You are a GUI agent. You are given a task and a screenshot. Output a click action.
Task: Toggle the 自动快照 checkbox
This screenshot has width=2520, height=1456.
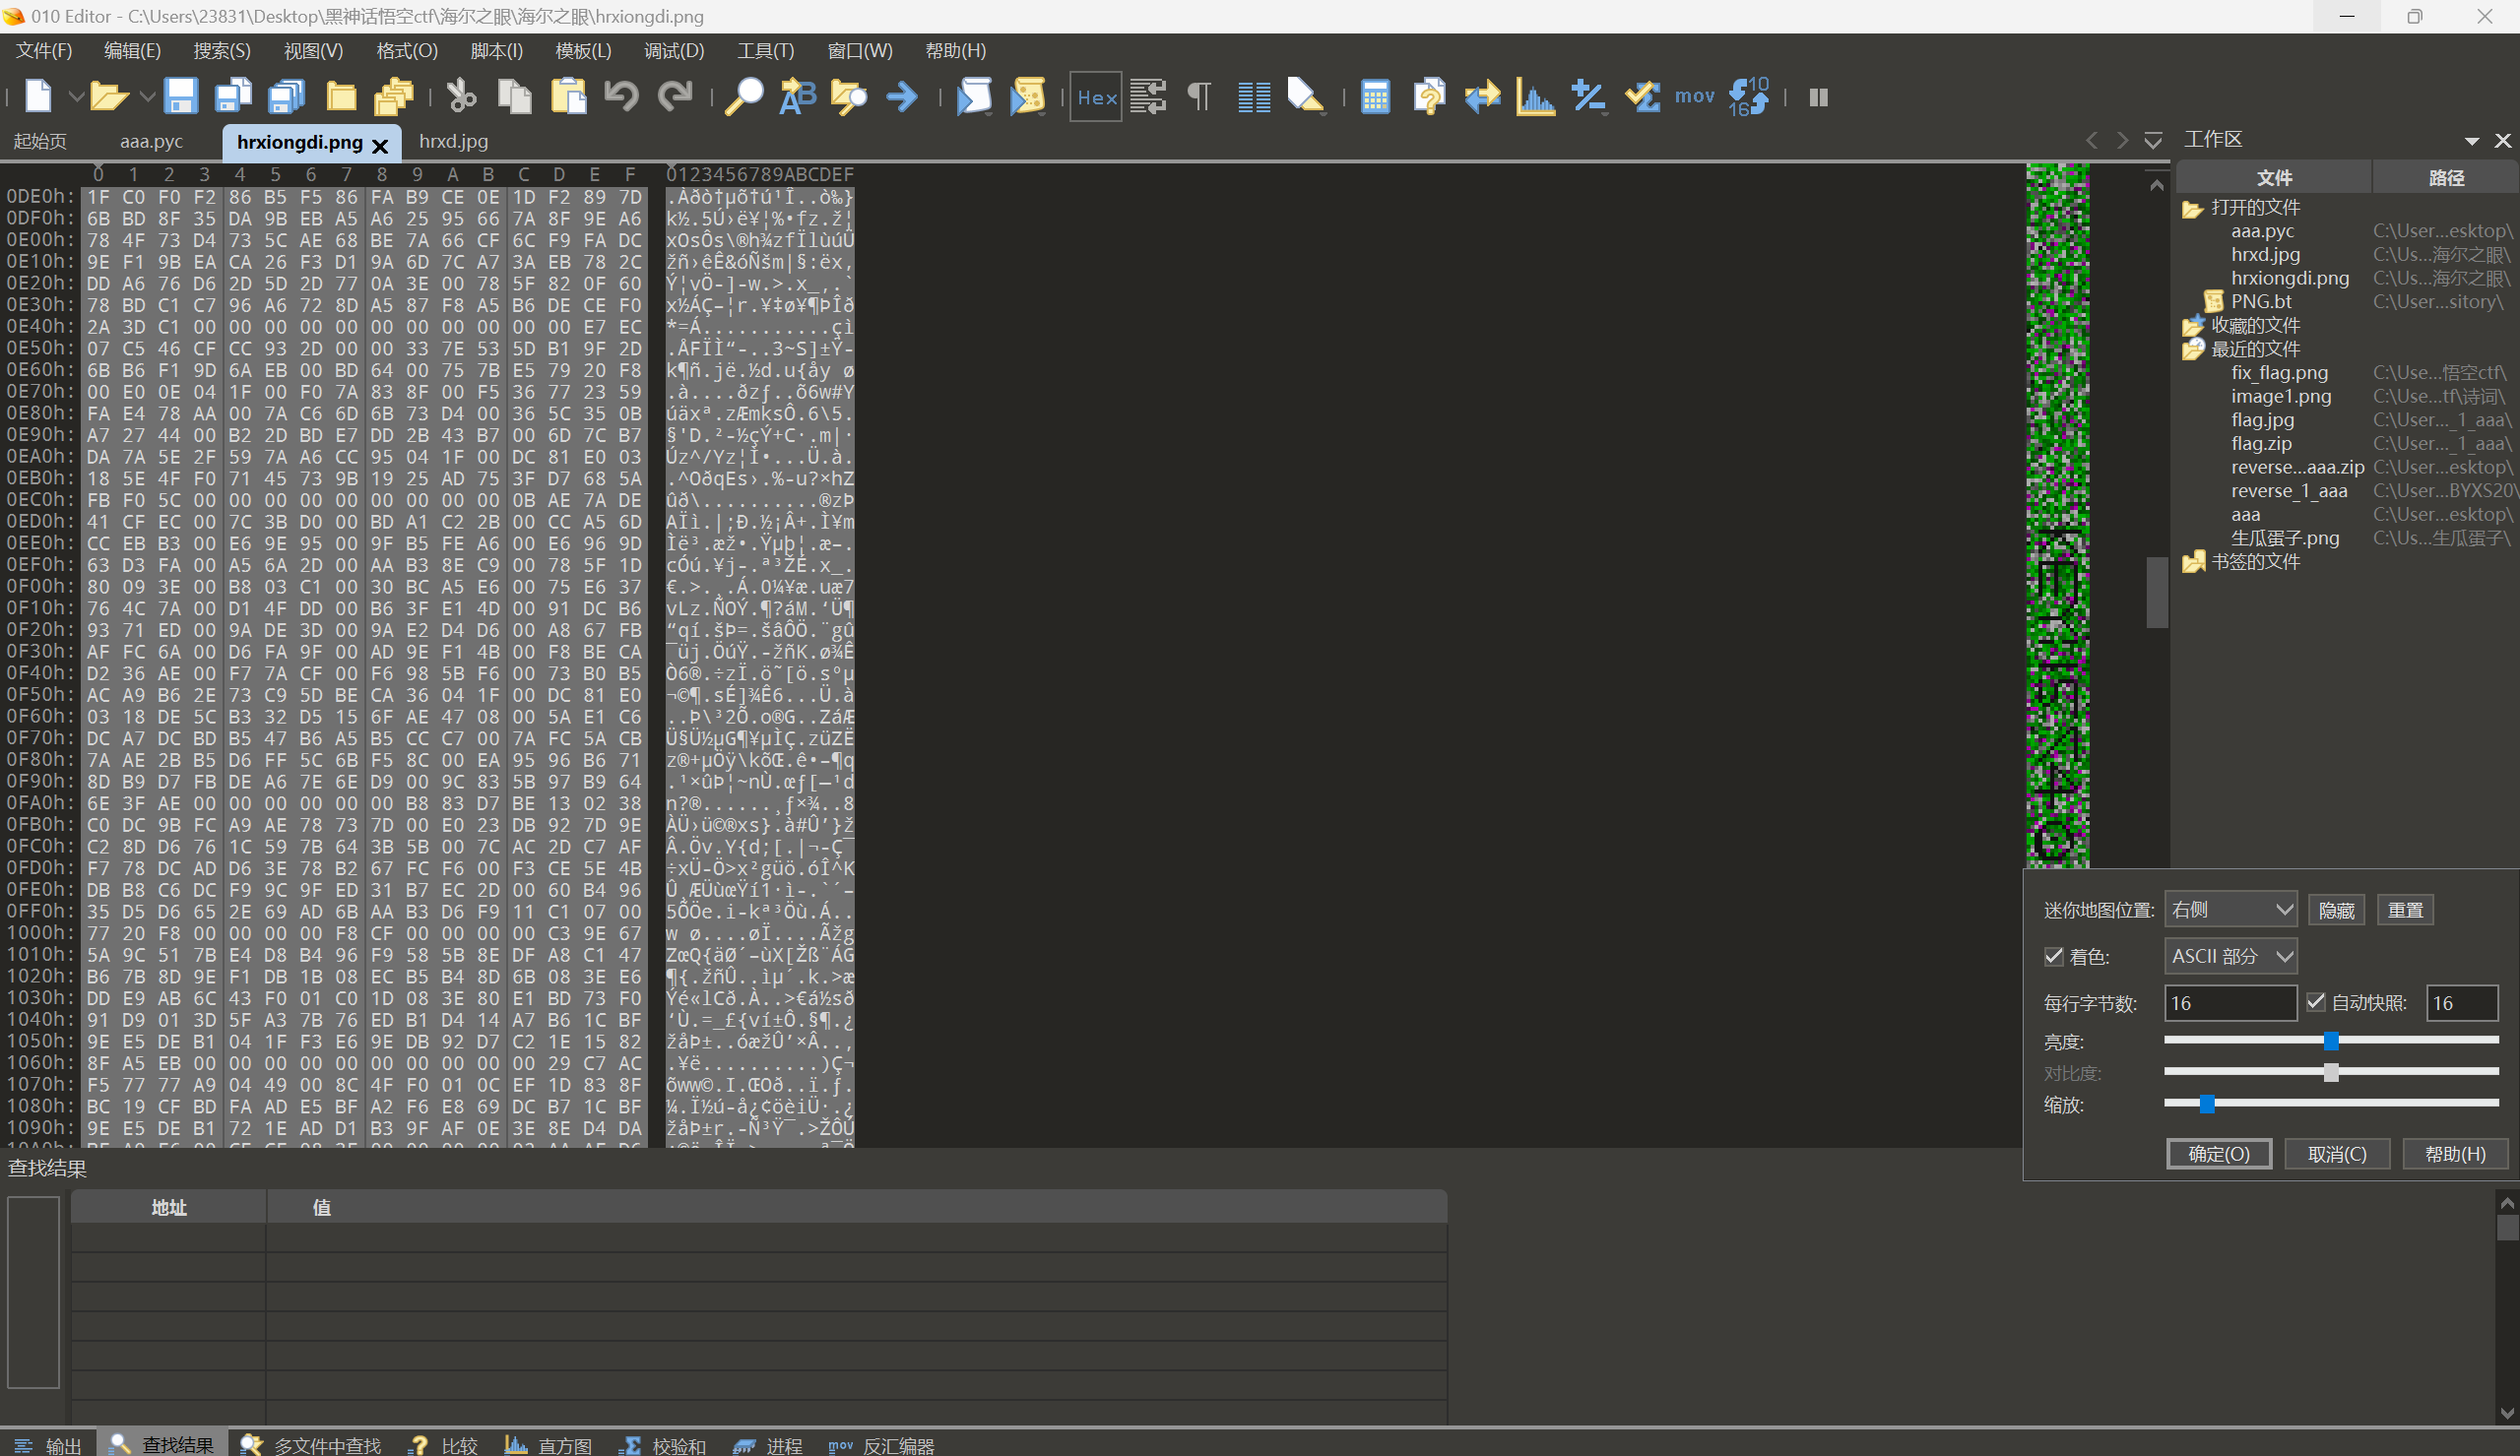2315,1002
